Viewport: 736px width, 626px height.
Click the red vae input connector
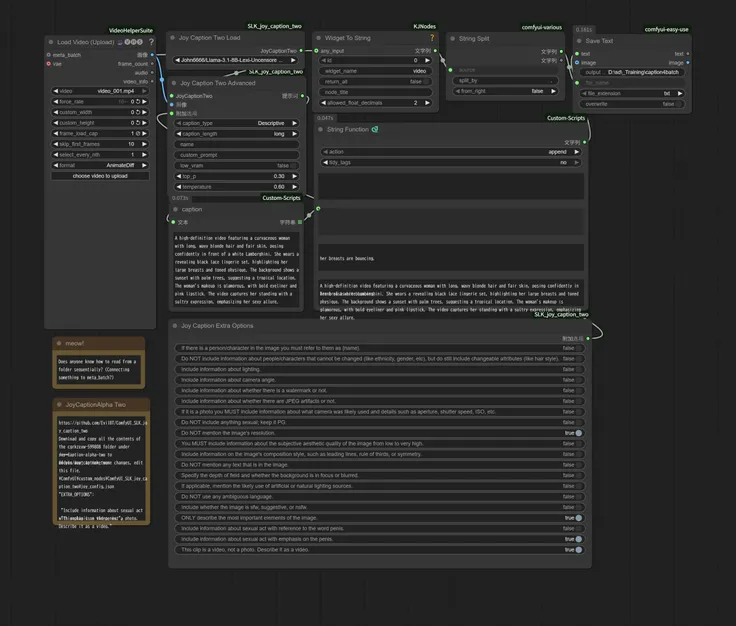48,64
